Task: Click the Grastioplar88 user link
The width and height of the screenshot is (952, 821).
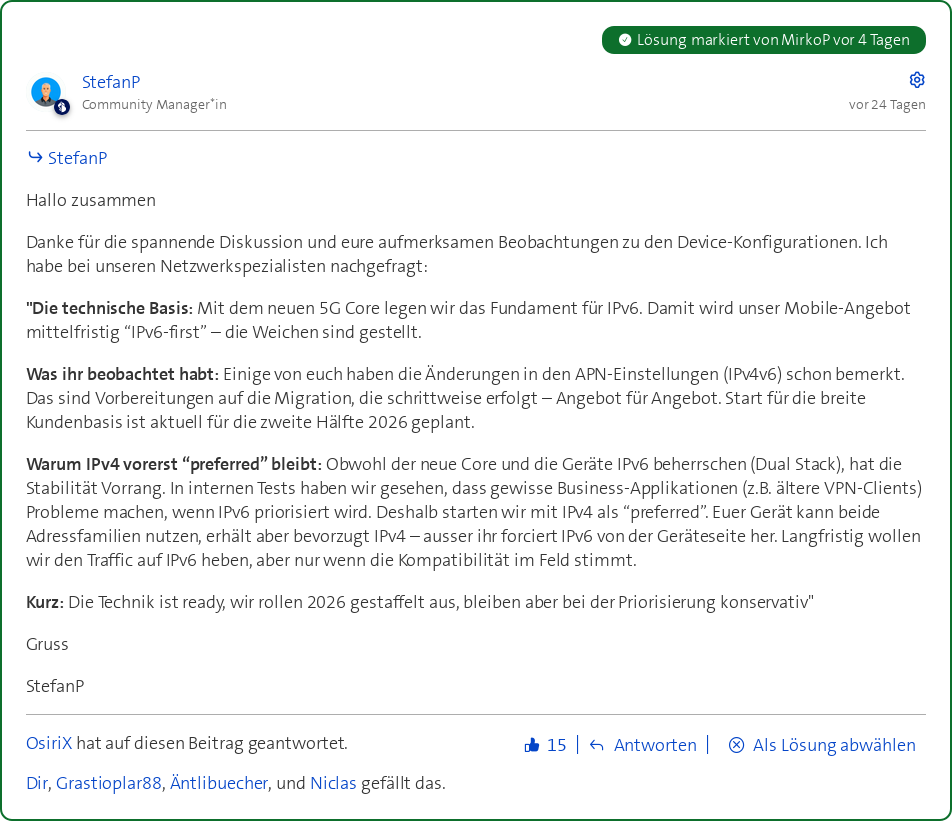Action: coord(108,783)
